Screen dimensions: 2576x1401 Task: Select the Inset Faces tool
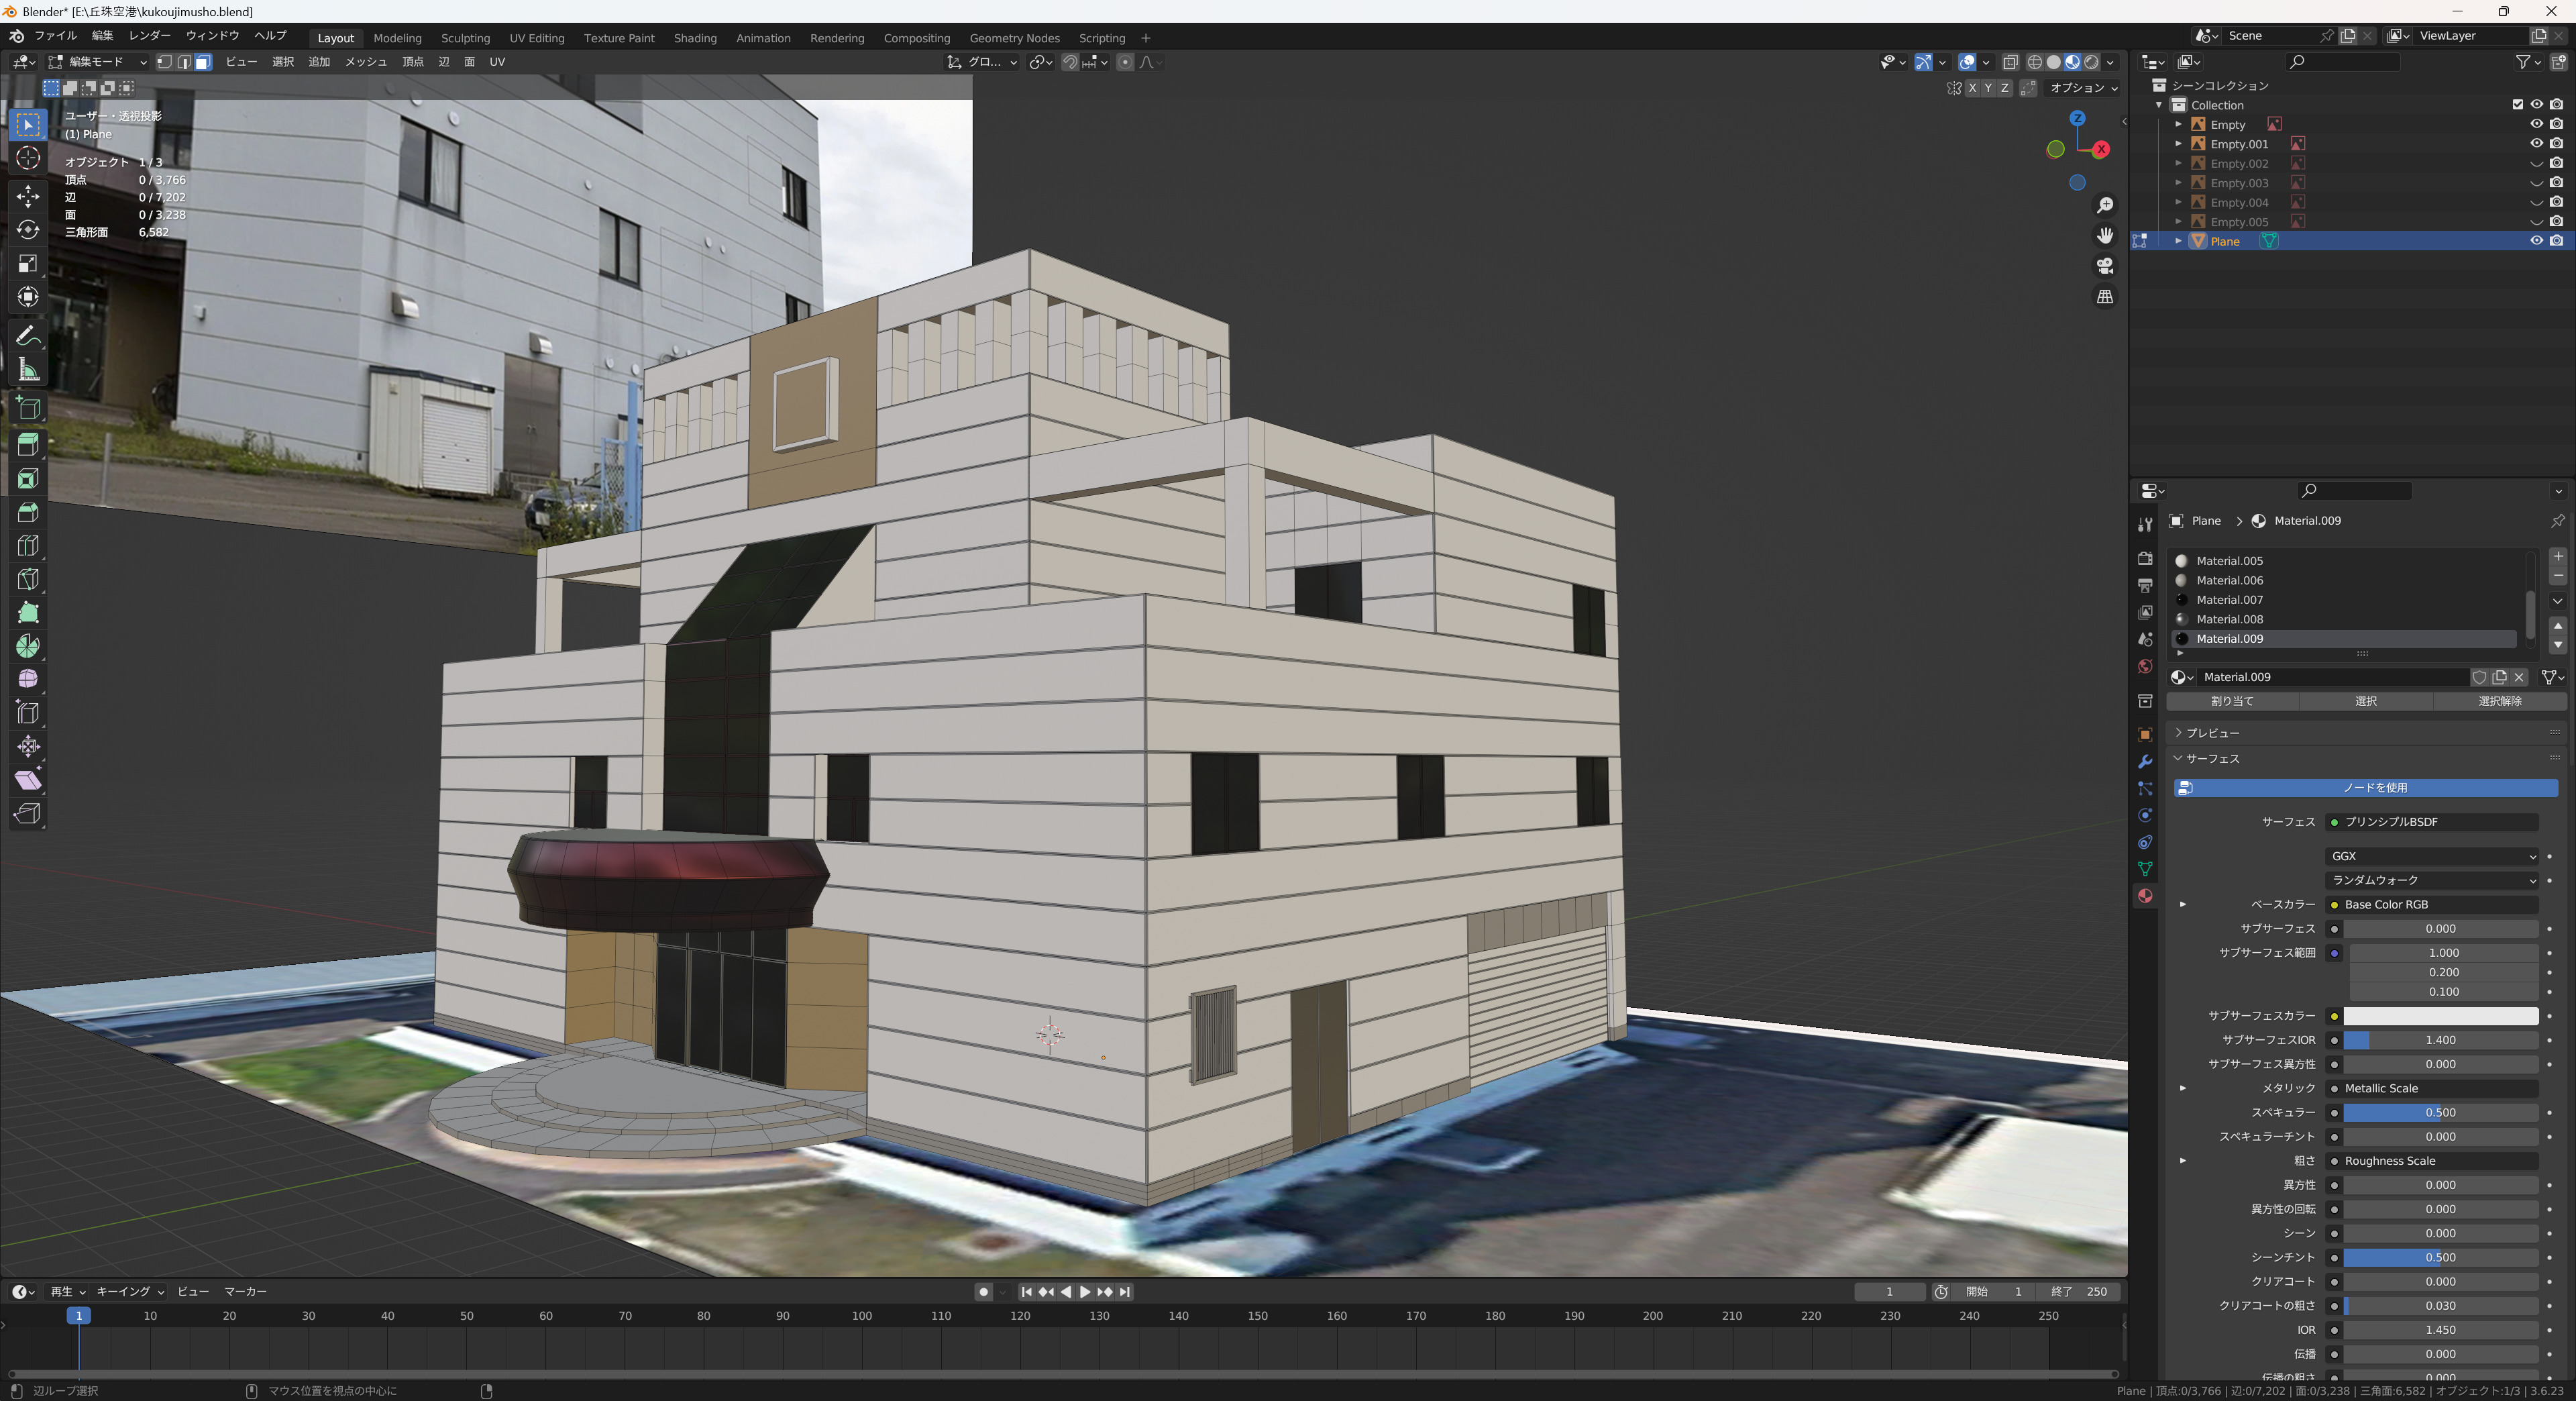28,479
